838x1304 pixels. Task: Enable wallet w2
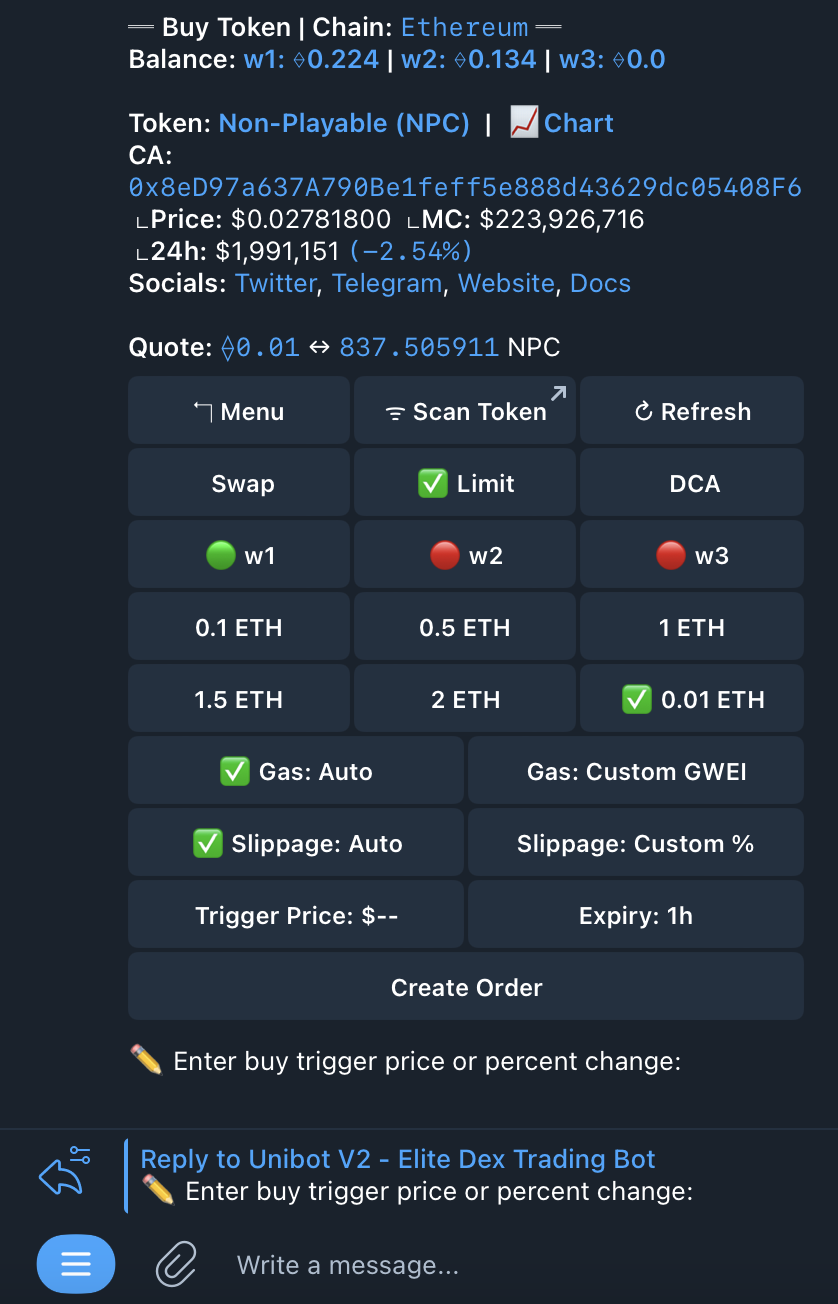point(465,555)
